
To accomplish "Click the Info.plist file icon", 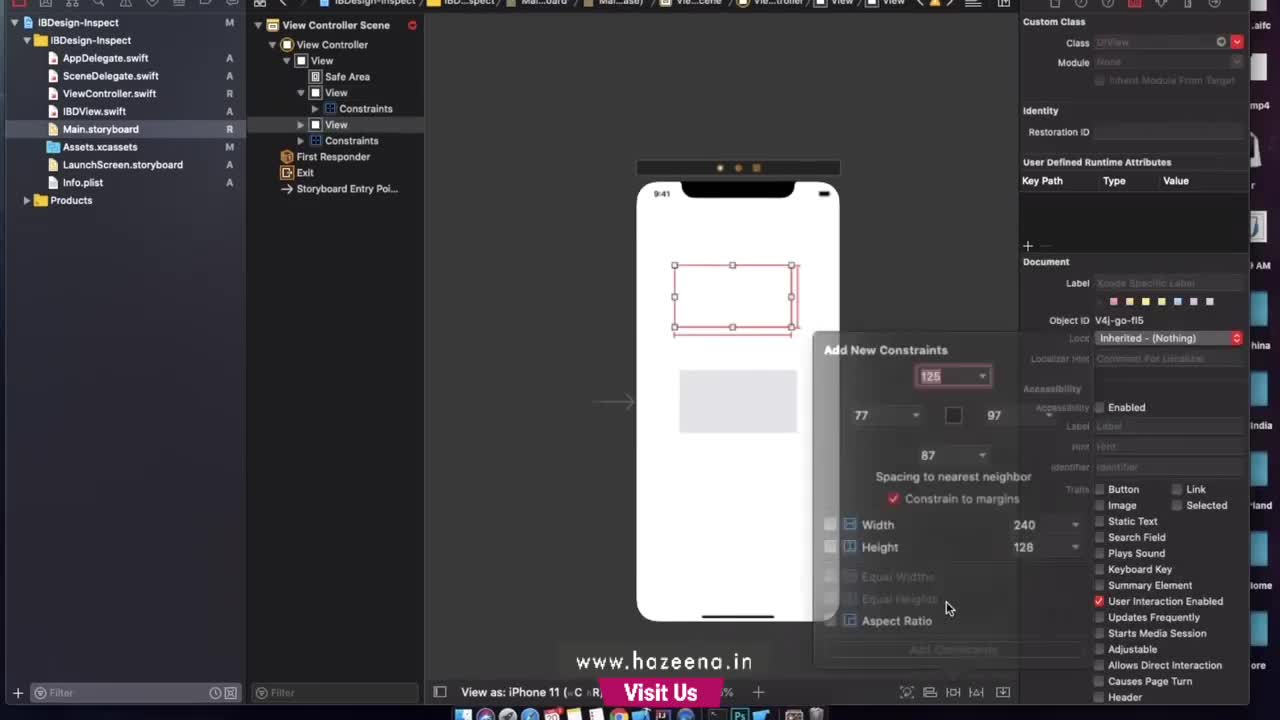I will 54,183.
